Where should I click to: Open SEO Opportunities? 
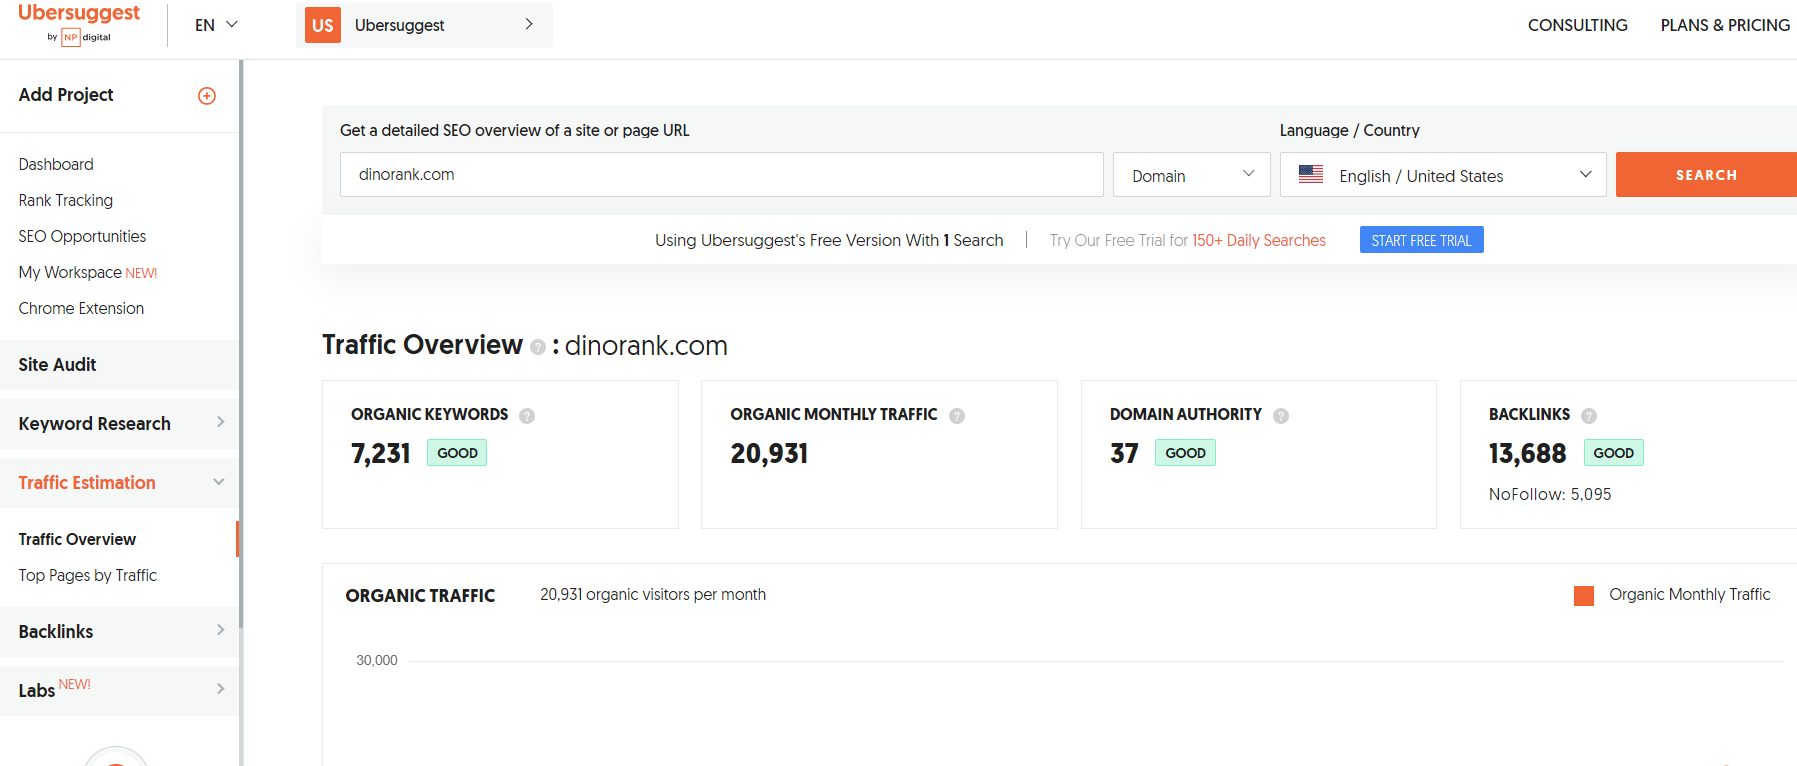point(82,236)
